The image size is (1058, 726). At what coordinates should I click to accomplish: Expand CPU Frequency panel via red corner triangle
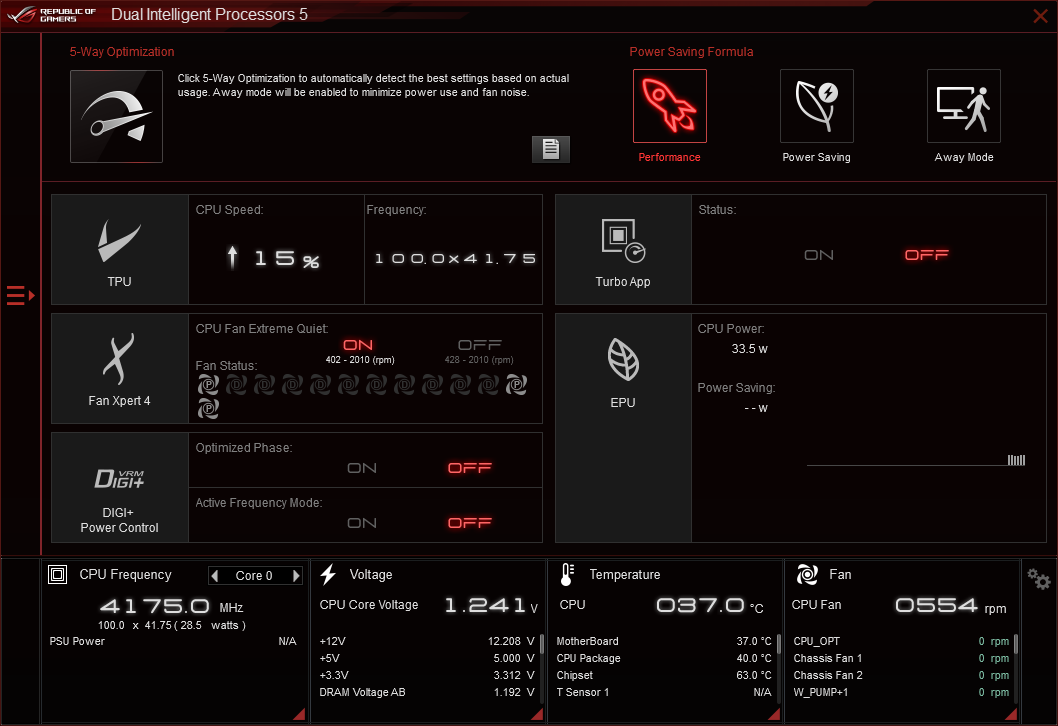pos(299,714)
